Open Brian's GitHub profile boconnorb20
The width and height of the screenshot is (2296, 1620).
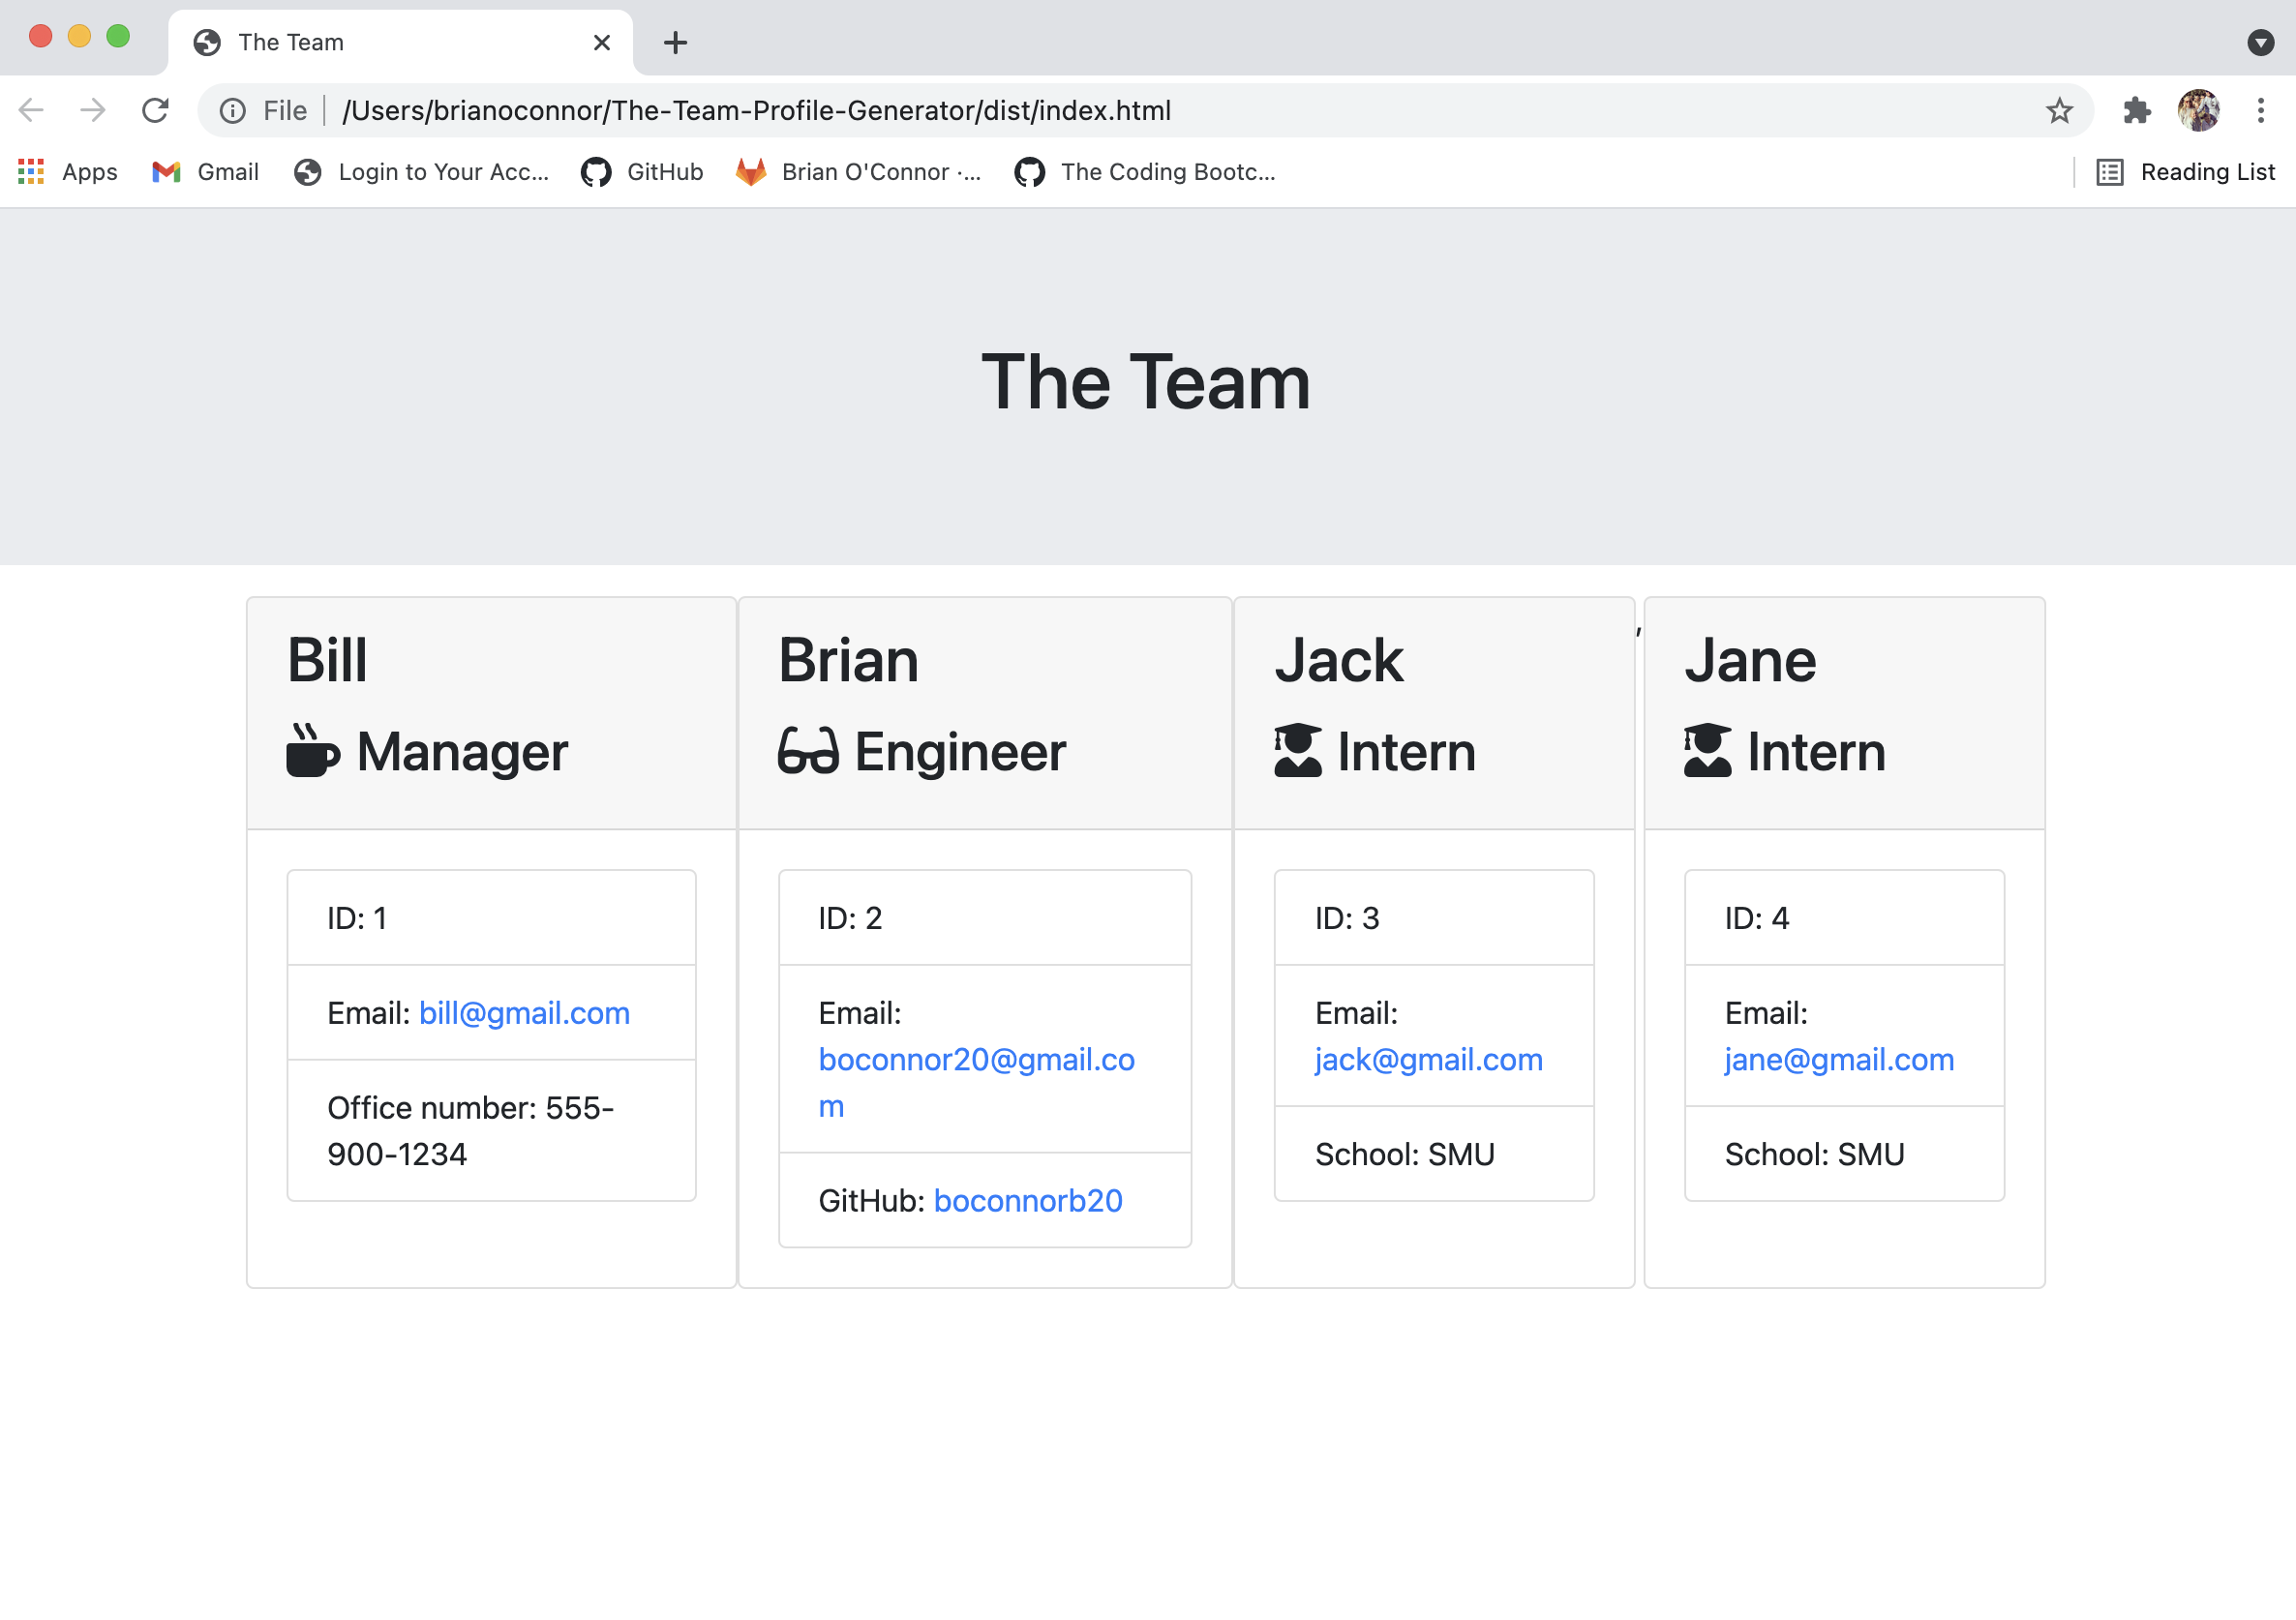click(1028, 1200)
